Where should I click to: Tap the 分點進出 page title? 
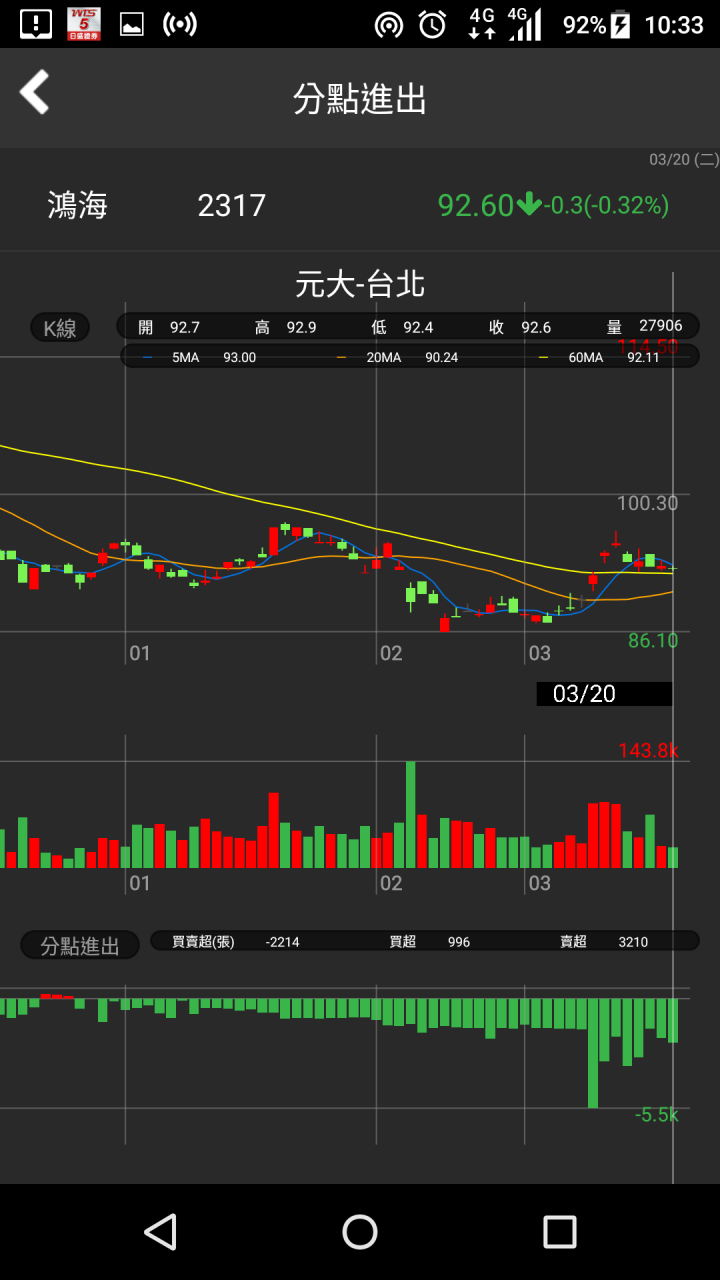coord(360,99)
